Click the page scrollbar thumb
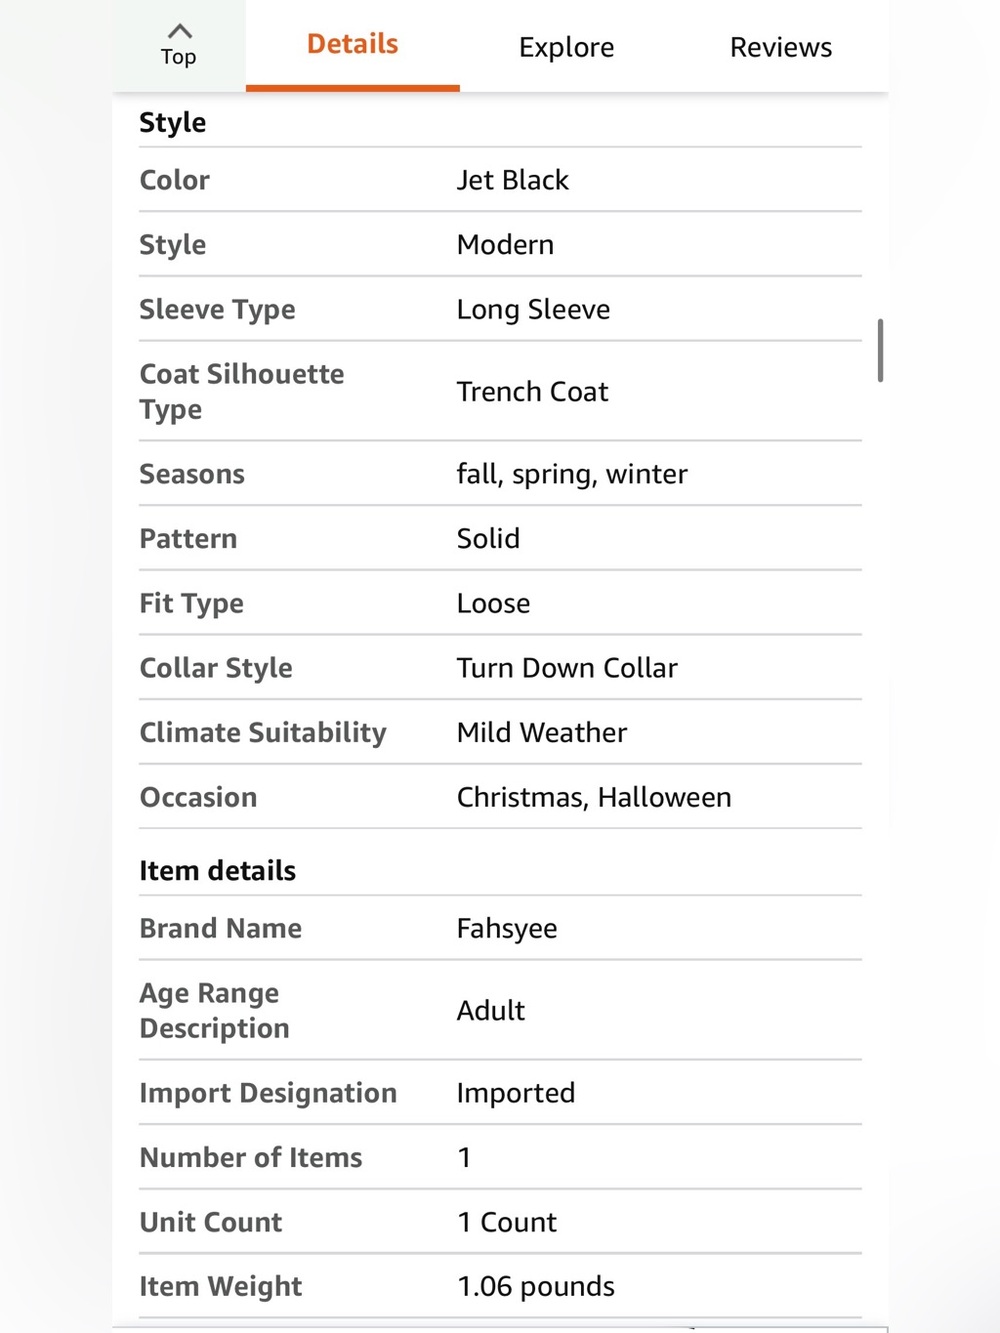1000x1333 pixels. point(880,350)
